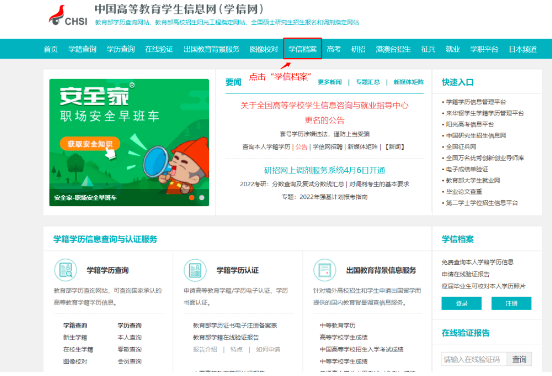Click the 图像校对 link under 学籍查询

75,361
